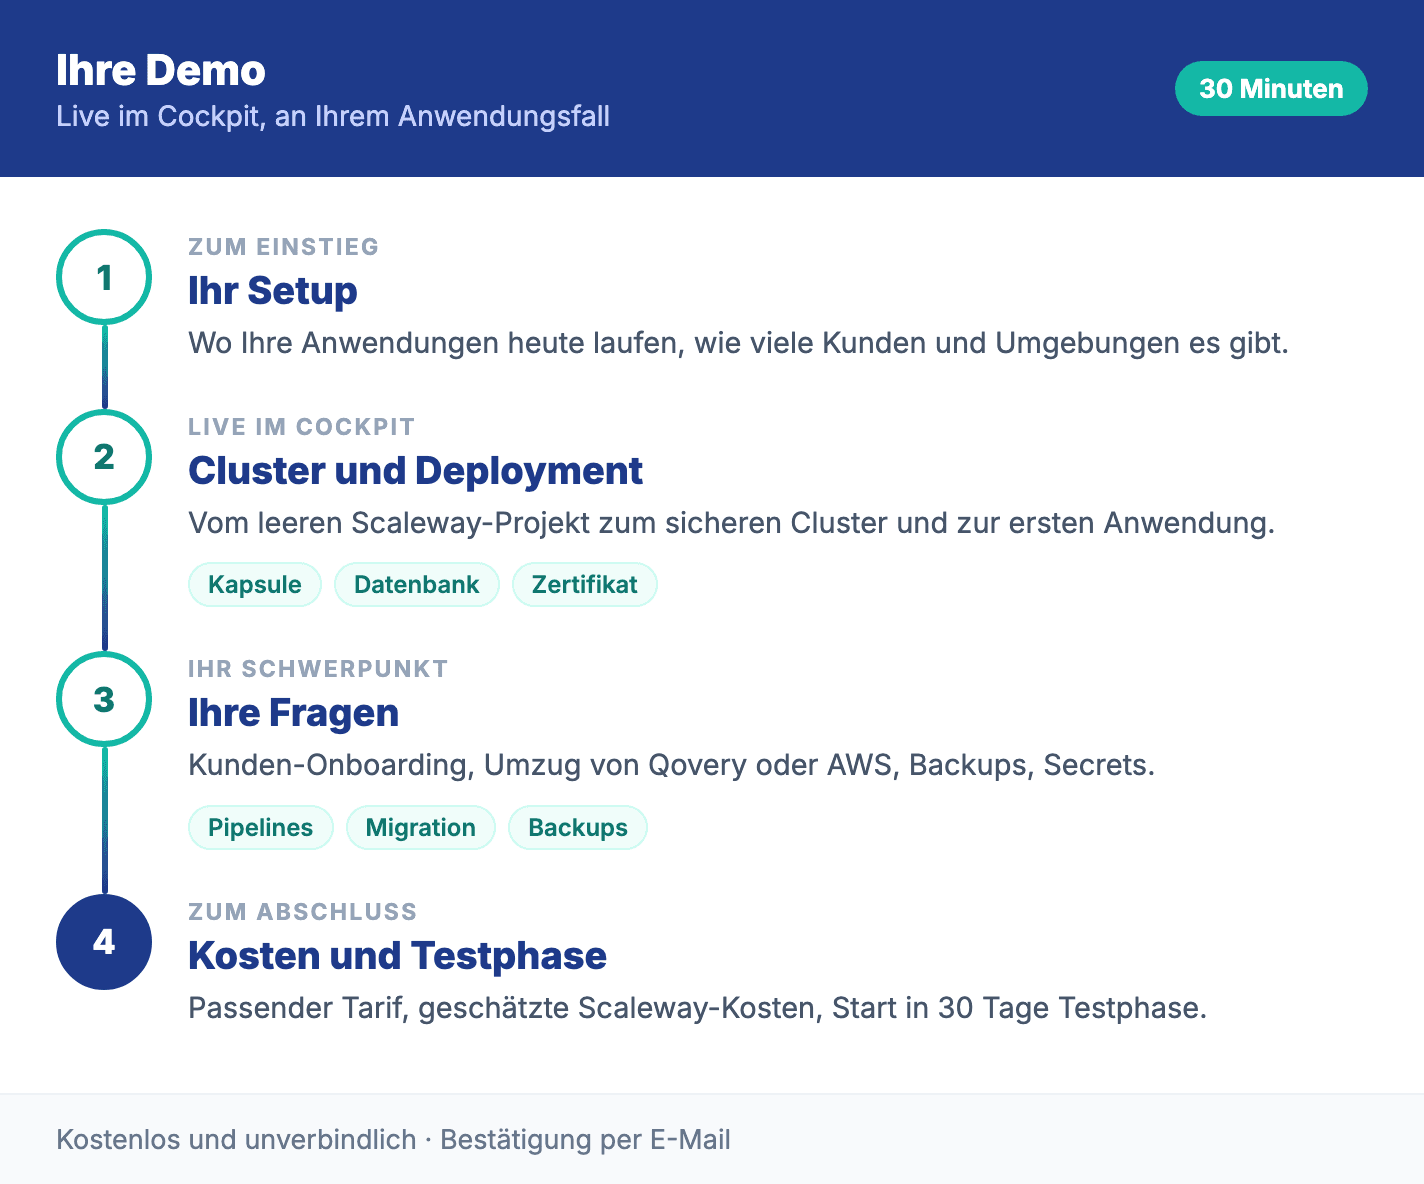Screen dimensions: 1424x1184
Task: Select step circle number 2
Action: point(104,457)
